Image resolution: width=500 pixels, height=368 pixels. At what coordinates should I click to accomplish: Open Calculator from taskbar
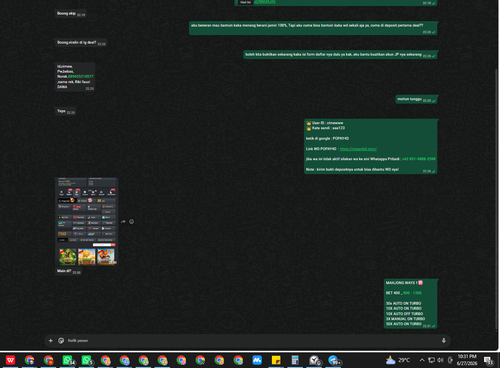[295, 360]
